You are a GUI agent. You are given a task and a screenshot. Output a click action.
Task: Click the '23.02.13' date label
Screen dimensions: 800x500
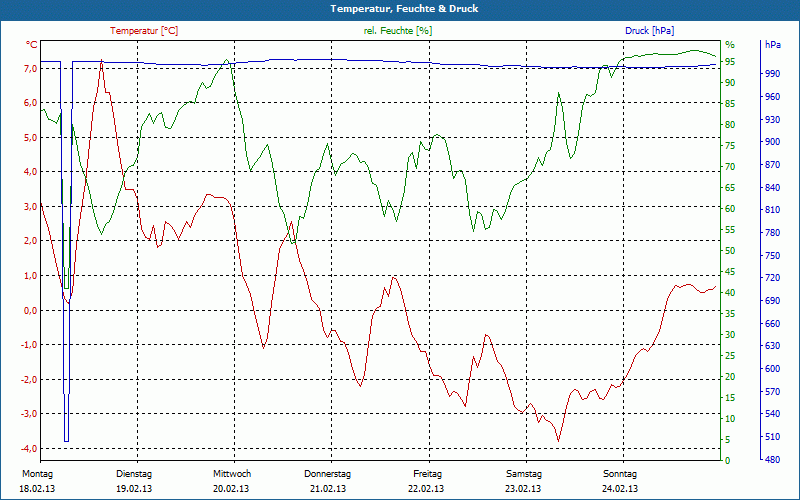523,489
